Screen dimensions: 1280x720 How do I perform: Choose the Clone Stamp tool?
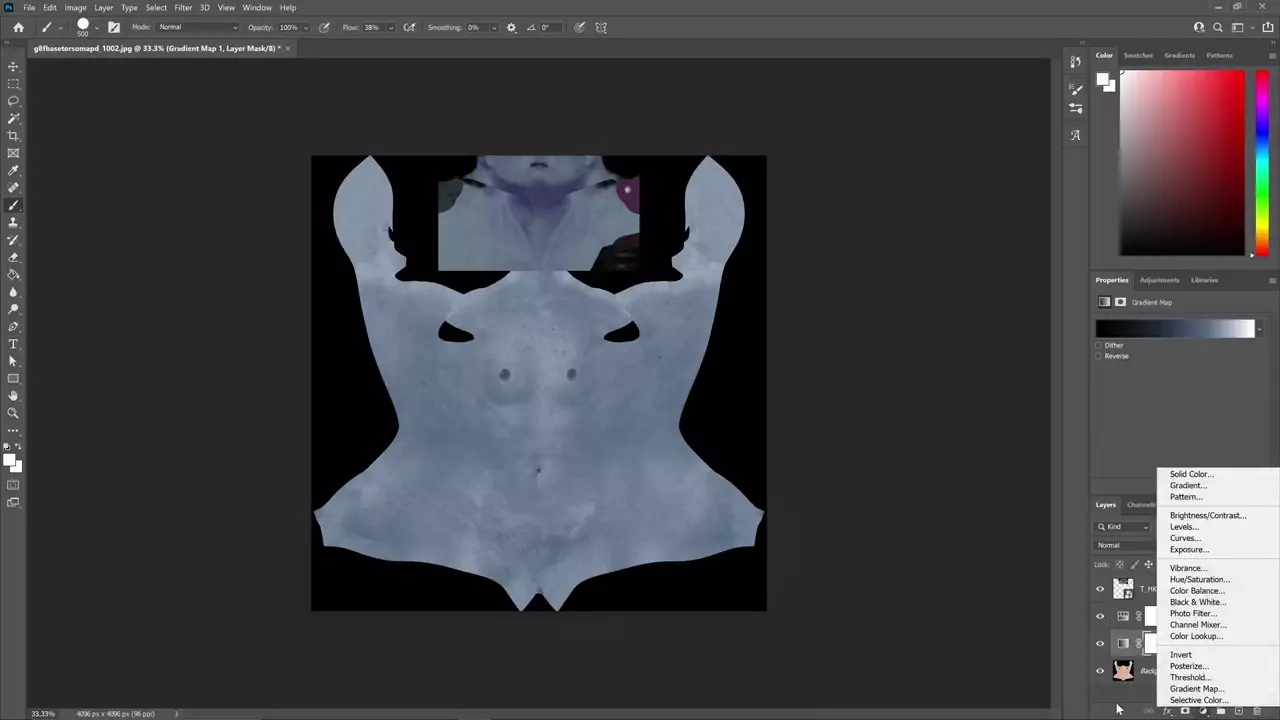(x=13, y=223)
